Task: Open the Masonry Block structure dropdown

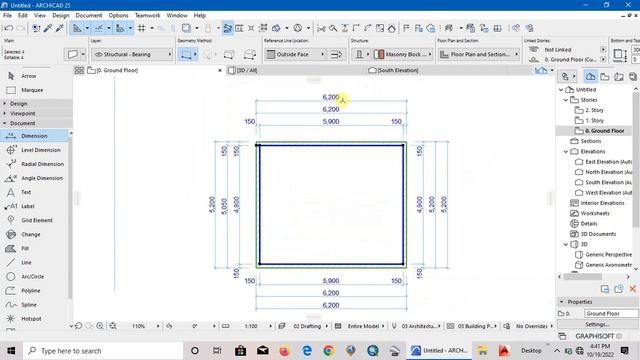Action: click(403, 54)
